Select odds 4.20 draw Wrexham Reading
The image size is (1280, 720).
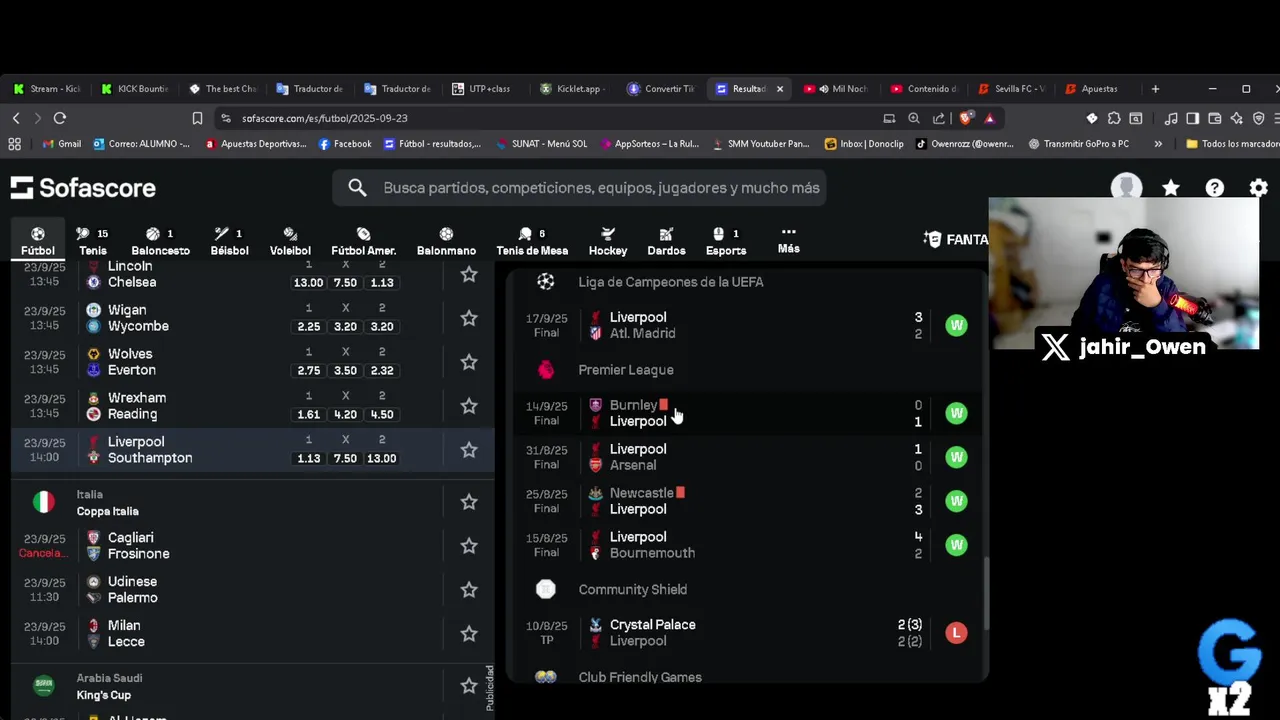[x=345, y=414]
